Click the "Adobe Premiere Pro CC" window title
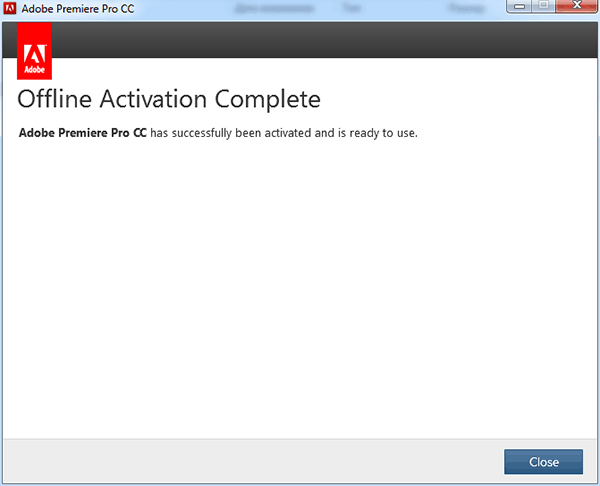The image size is (600, 486). point(78,9)
